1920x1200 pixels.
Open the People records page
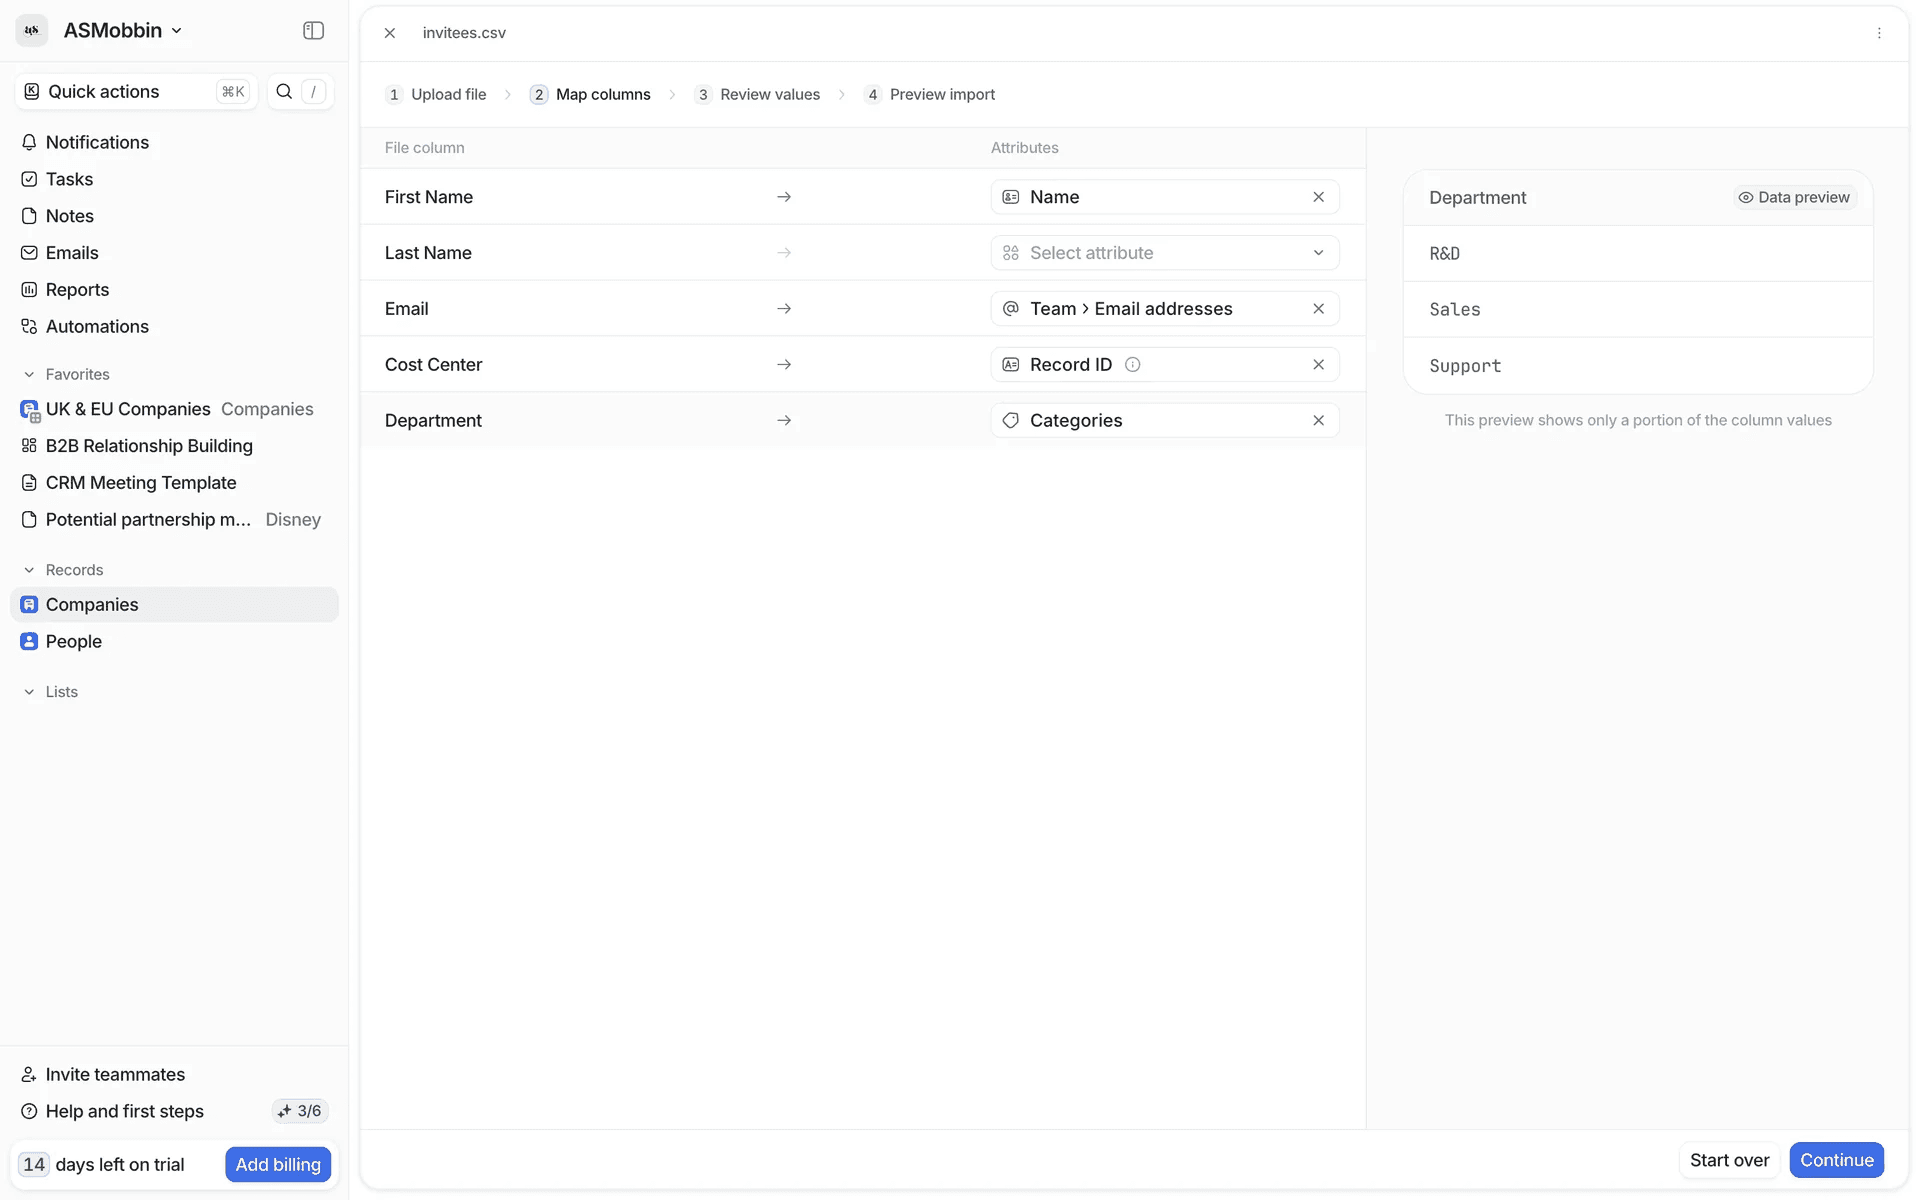pos(73,641)
